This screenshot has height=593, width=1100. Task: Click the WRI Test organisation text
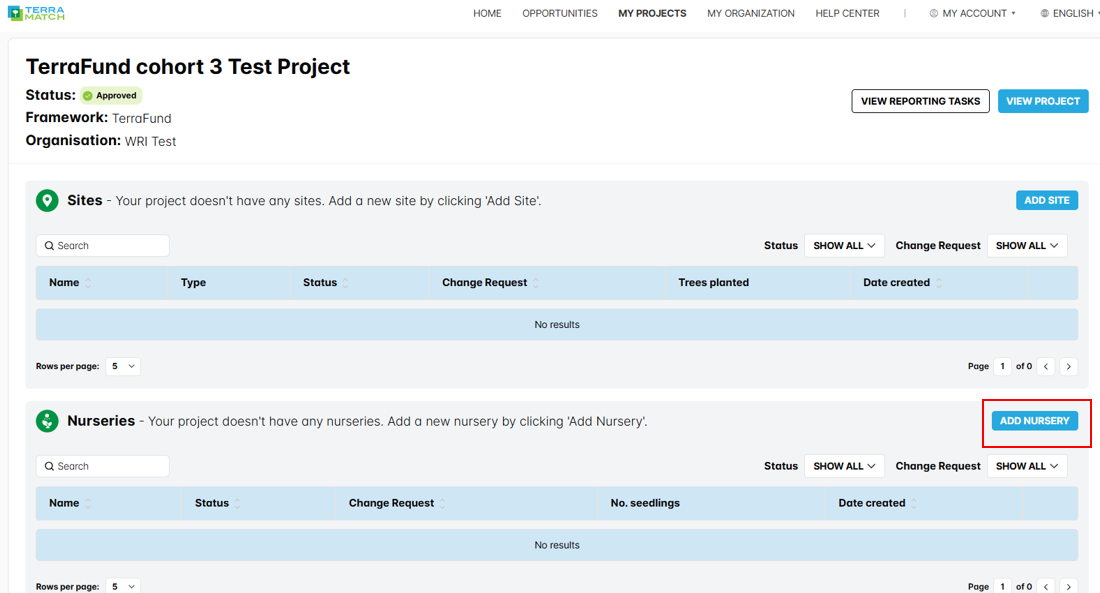[x=150, y=142]
